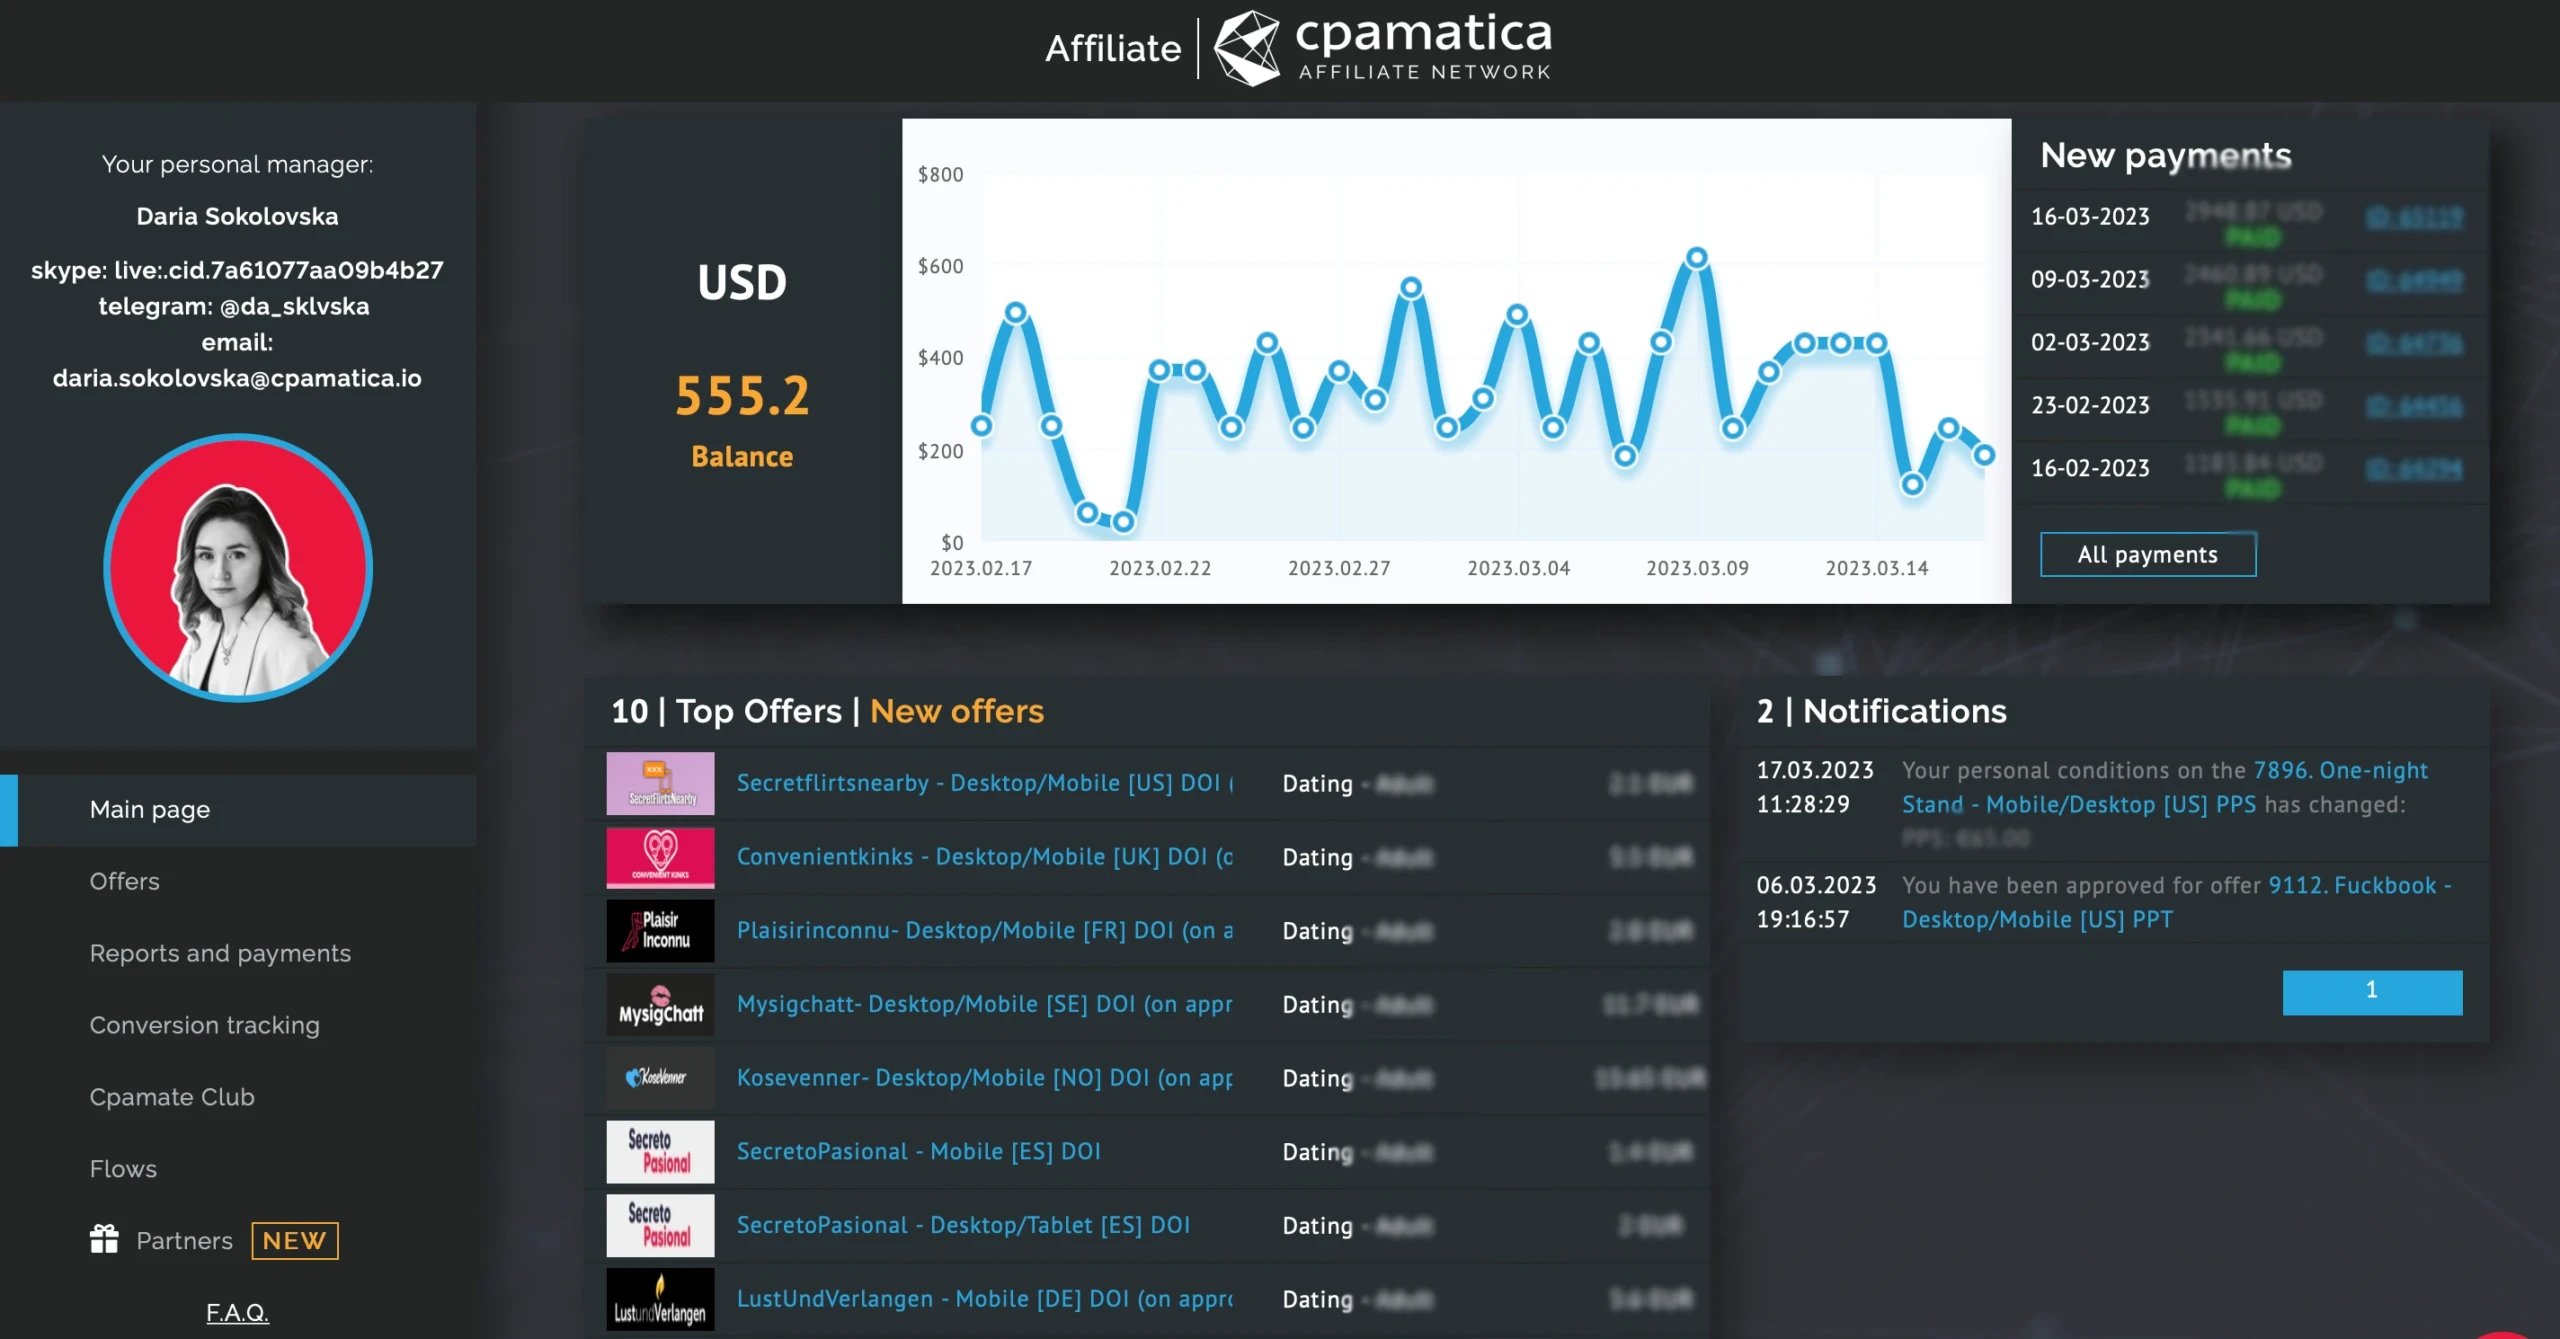Click the cpamatica logo icon
The width and height of the screenshot is (2560, 1339).
coord(1246,48)
